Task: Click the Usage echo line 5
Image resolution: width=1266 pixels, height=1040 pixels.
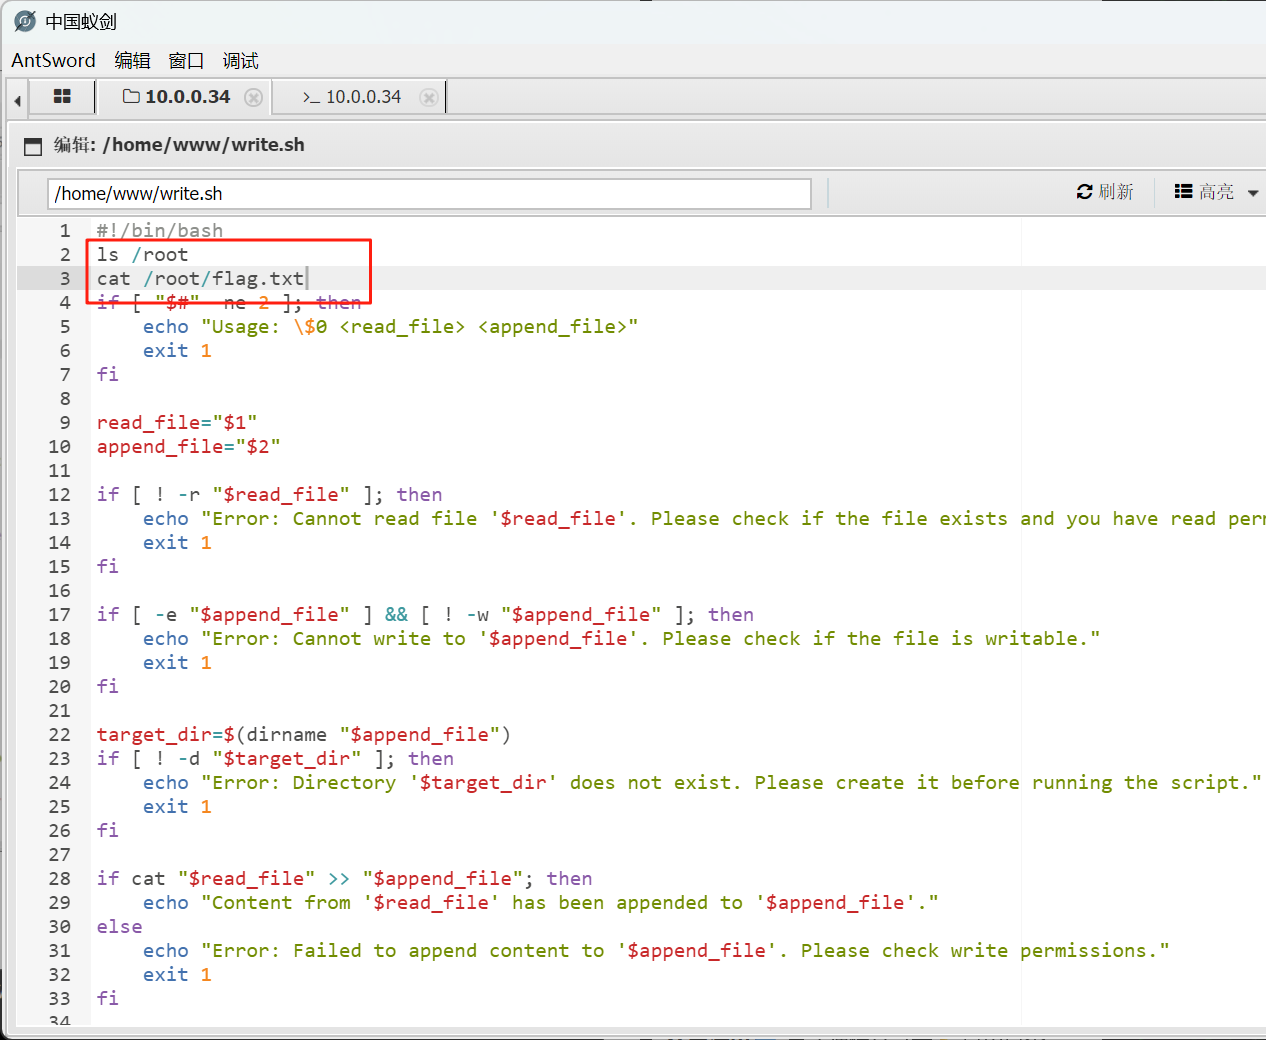Action: 390,326
